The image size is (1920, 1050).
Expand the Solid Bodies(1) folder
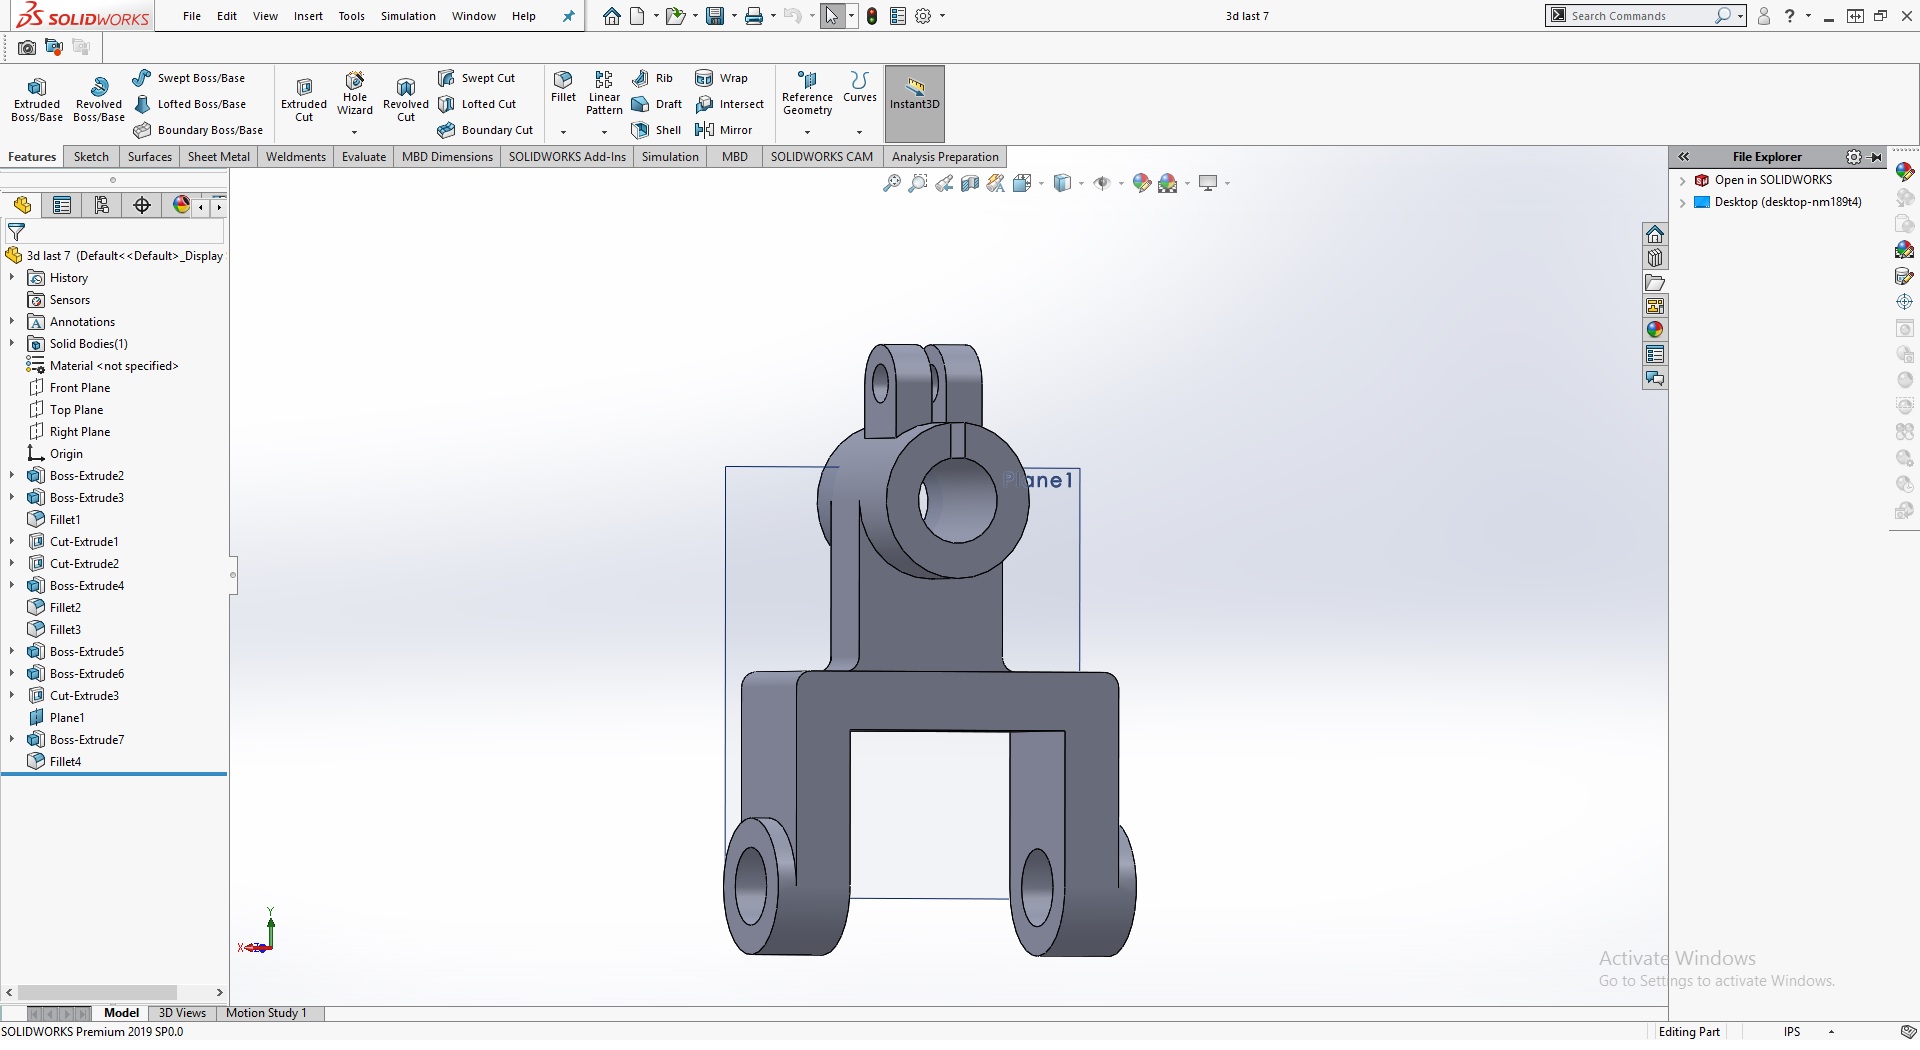[12, 344]
